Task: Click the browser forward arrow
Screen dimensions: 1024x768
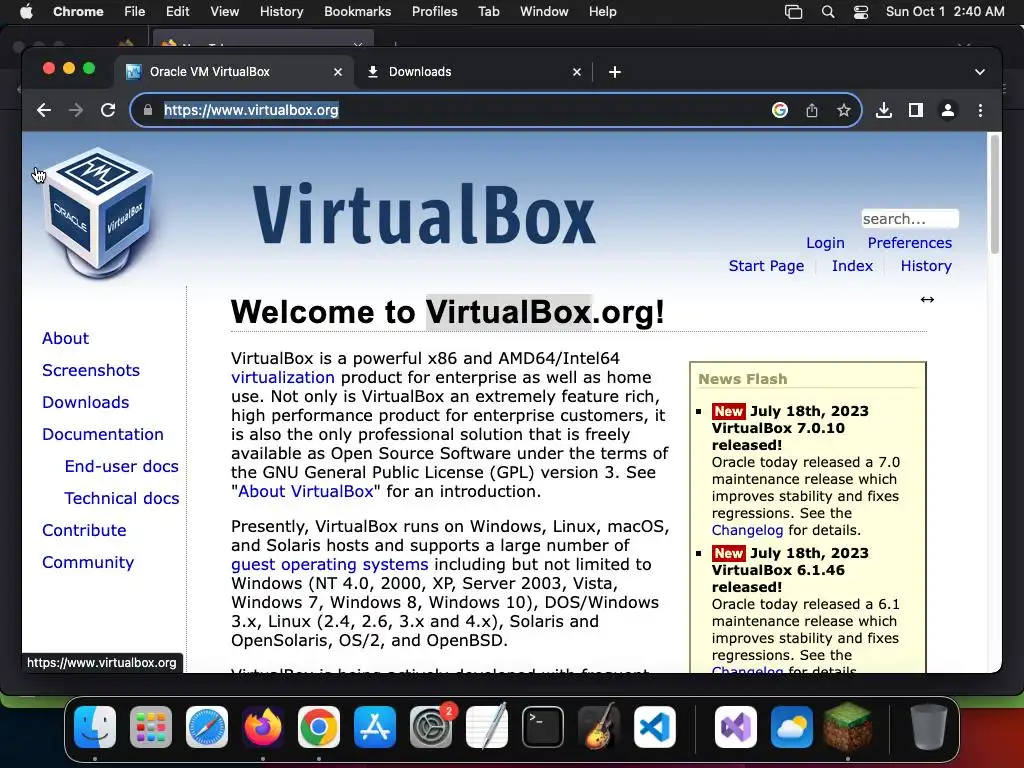Action: click(76, 110)
